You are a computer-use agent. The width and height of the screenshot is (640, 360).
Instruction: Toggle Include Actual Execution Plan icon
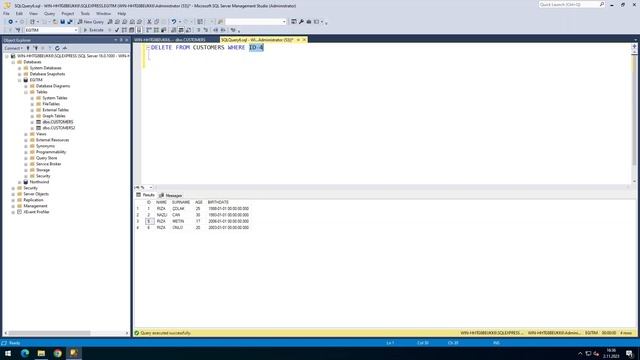[x=149, y=30]
